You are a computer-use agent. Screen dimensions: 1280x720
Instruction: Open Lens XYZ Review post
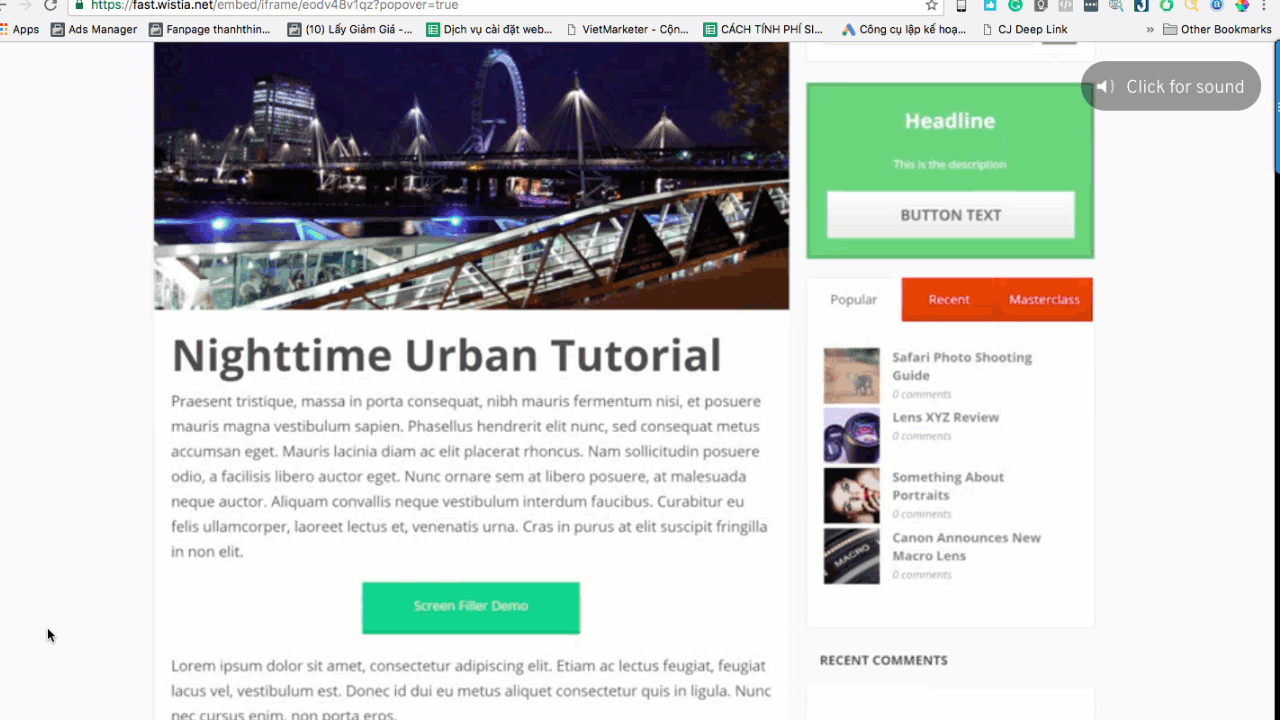(945, 417)
